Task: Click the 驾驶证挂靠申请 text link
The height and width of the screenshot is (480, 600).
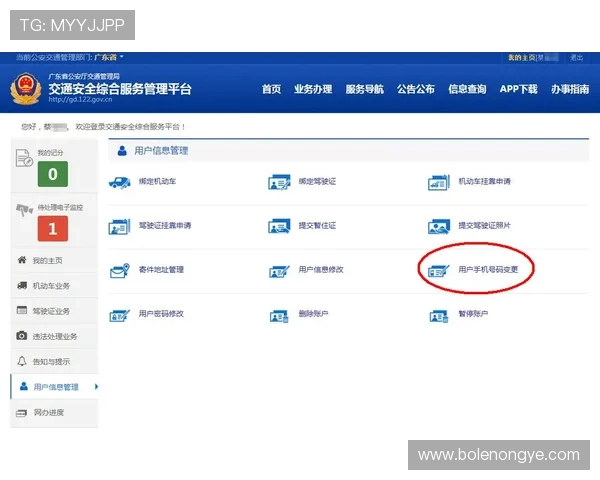Action: tap(165, 225)
